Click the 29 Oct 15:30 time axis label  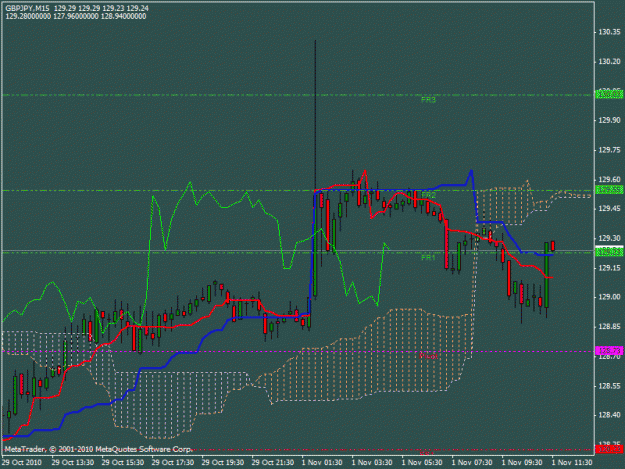coord(123,463)
